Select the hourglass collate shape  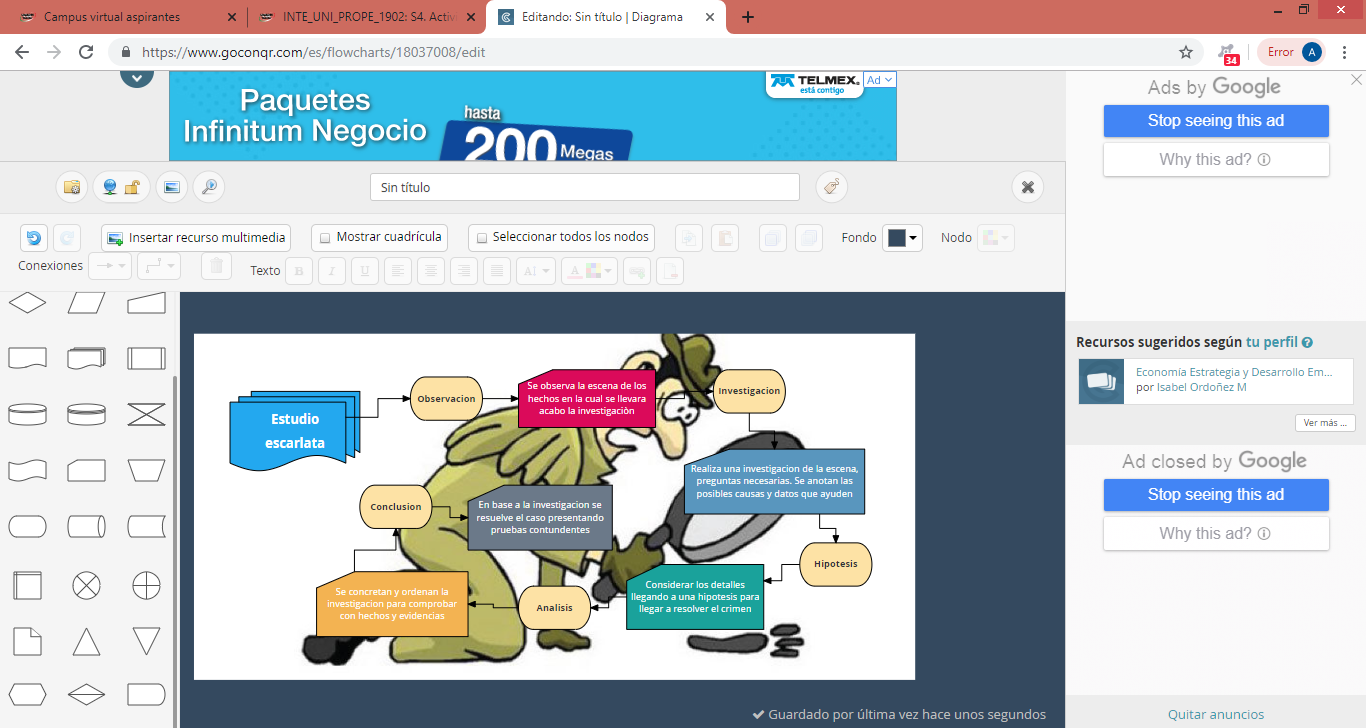pos(146,413)
